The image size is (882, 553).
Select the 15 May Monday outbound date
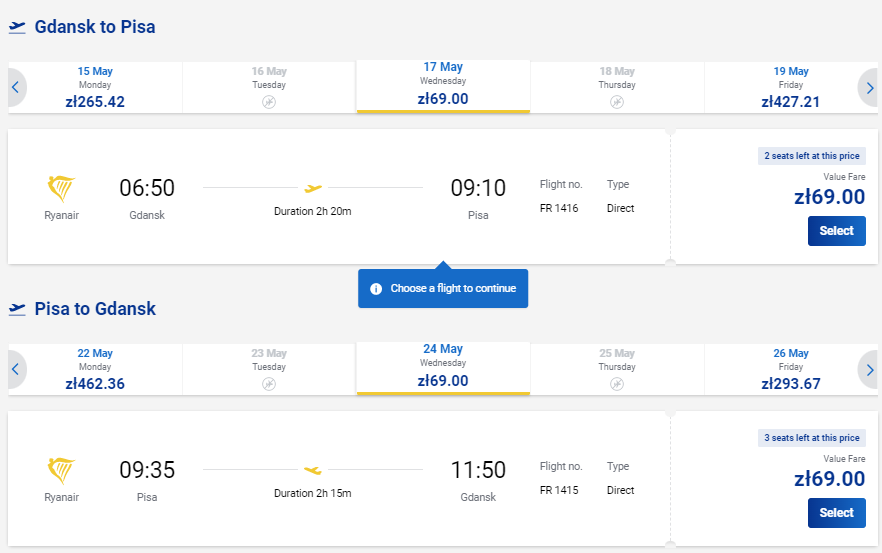pos(95,88)
